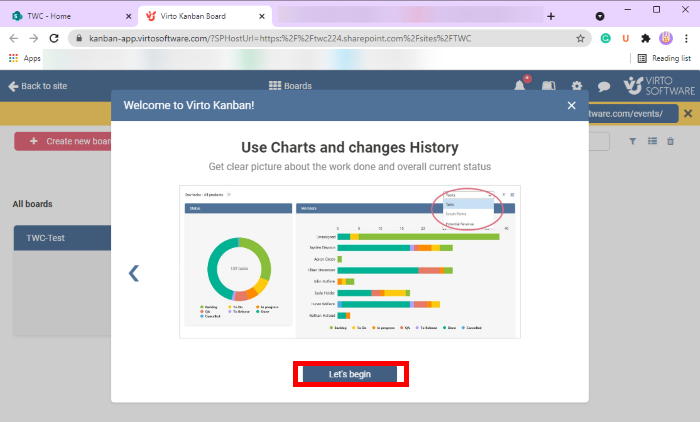Open a new browser tab
The width and height of the screenshot is (700, 422).
(x=551, y=16)
